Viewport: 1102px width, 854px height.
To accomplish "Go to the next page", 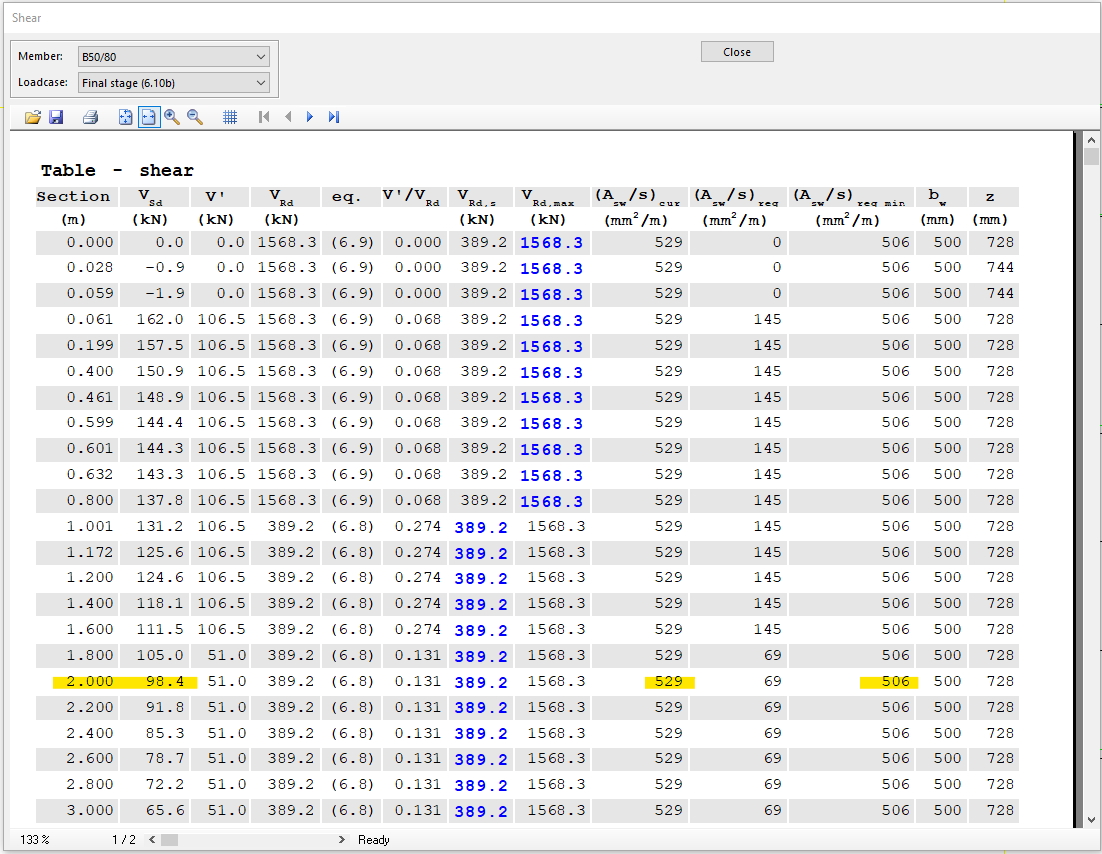I will tap(310, 117).
